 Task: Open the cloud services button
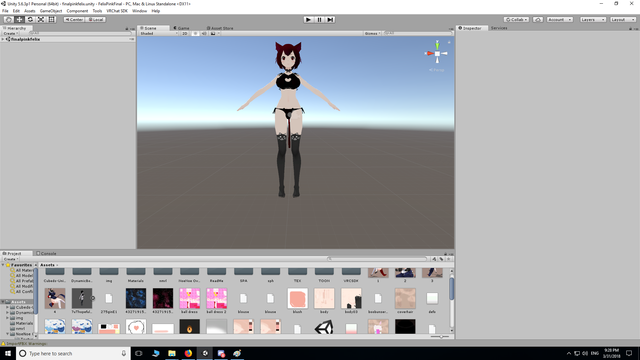538,20
